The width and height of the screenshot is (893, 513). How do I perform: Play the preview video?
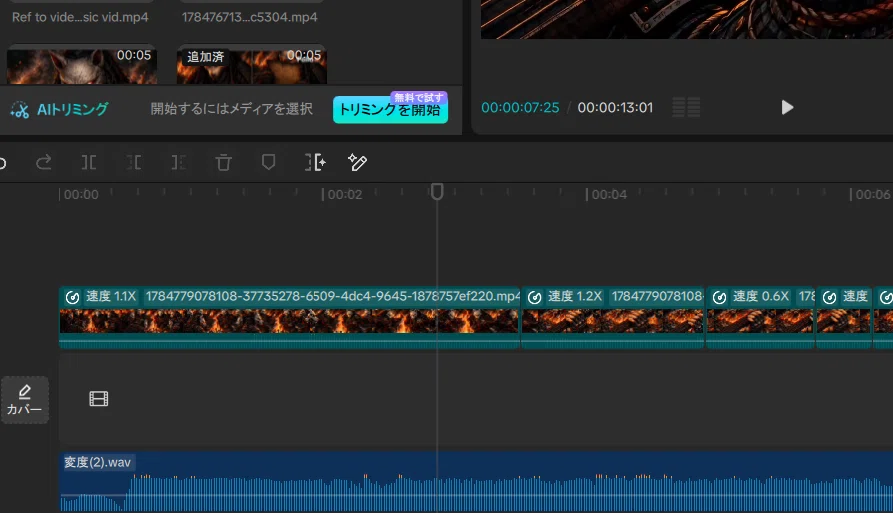tap(787, 108)
